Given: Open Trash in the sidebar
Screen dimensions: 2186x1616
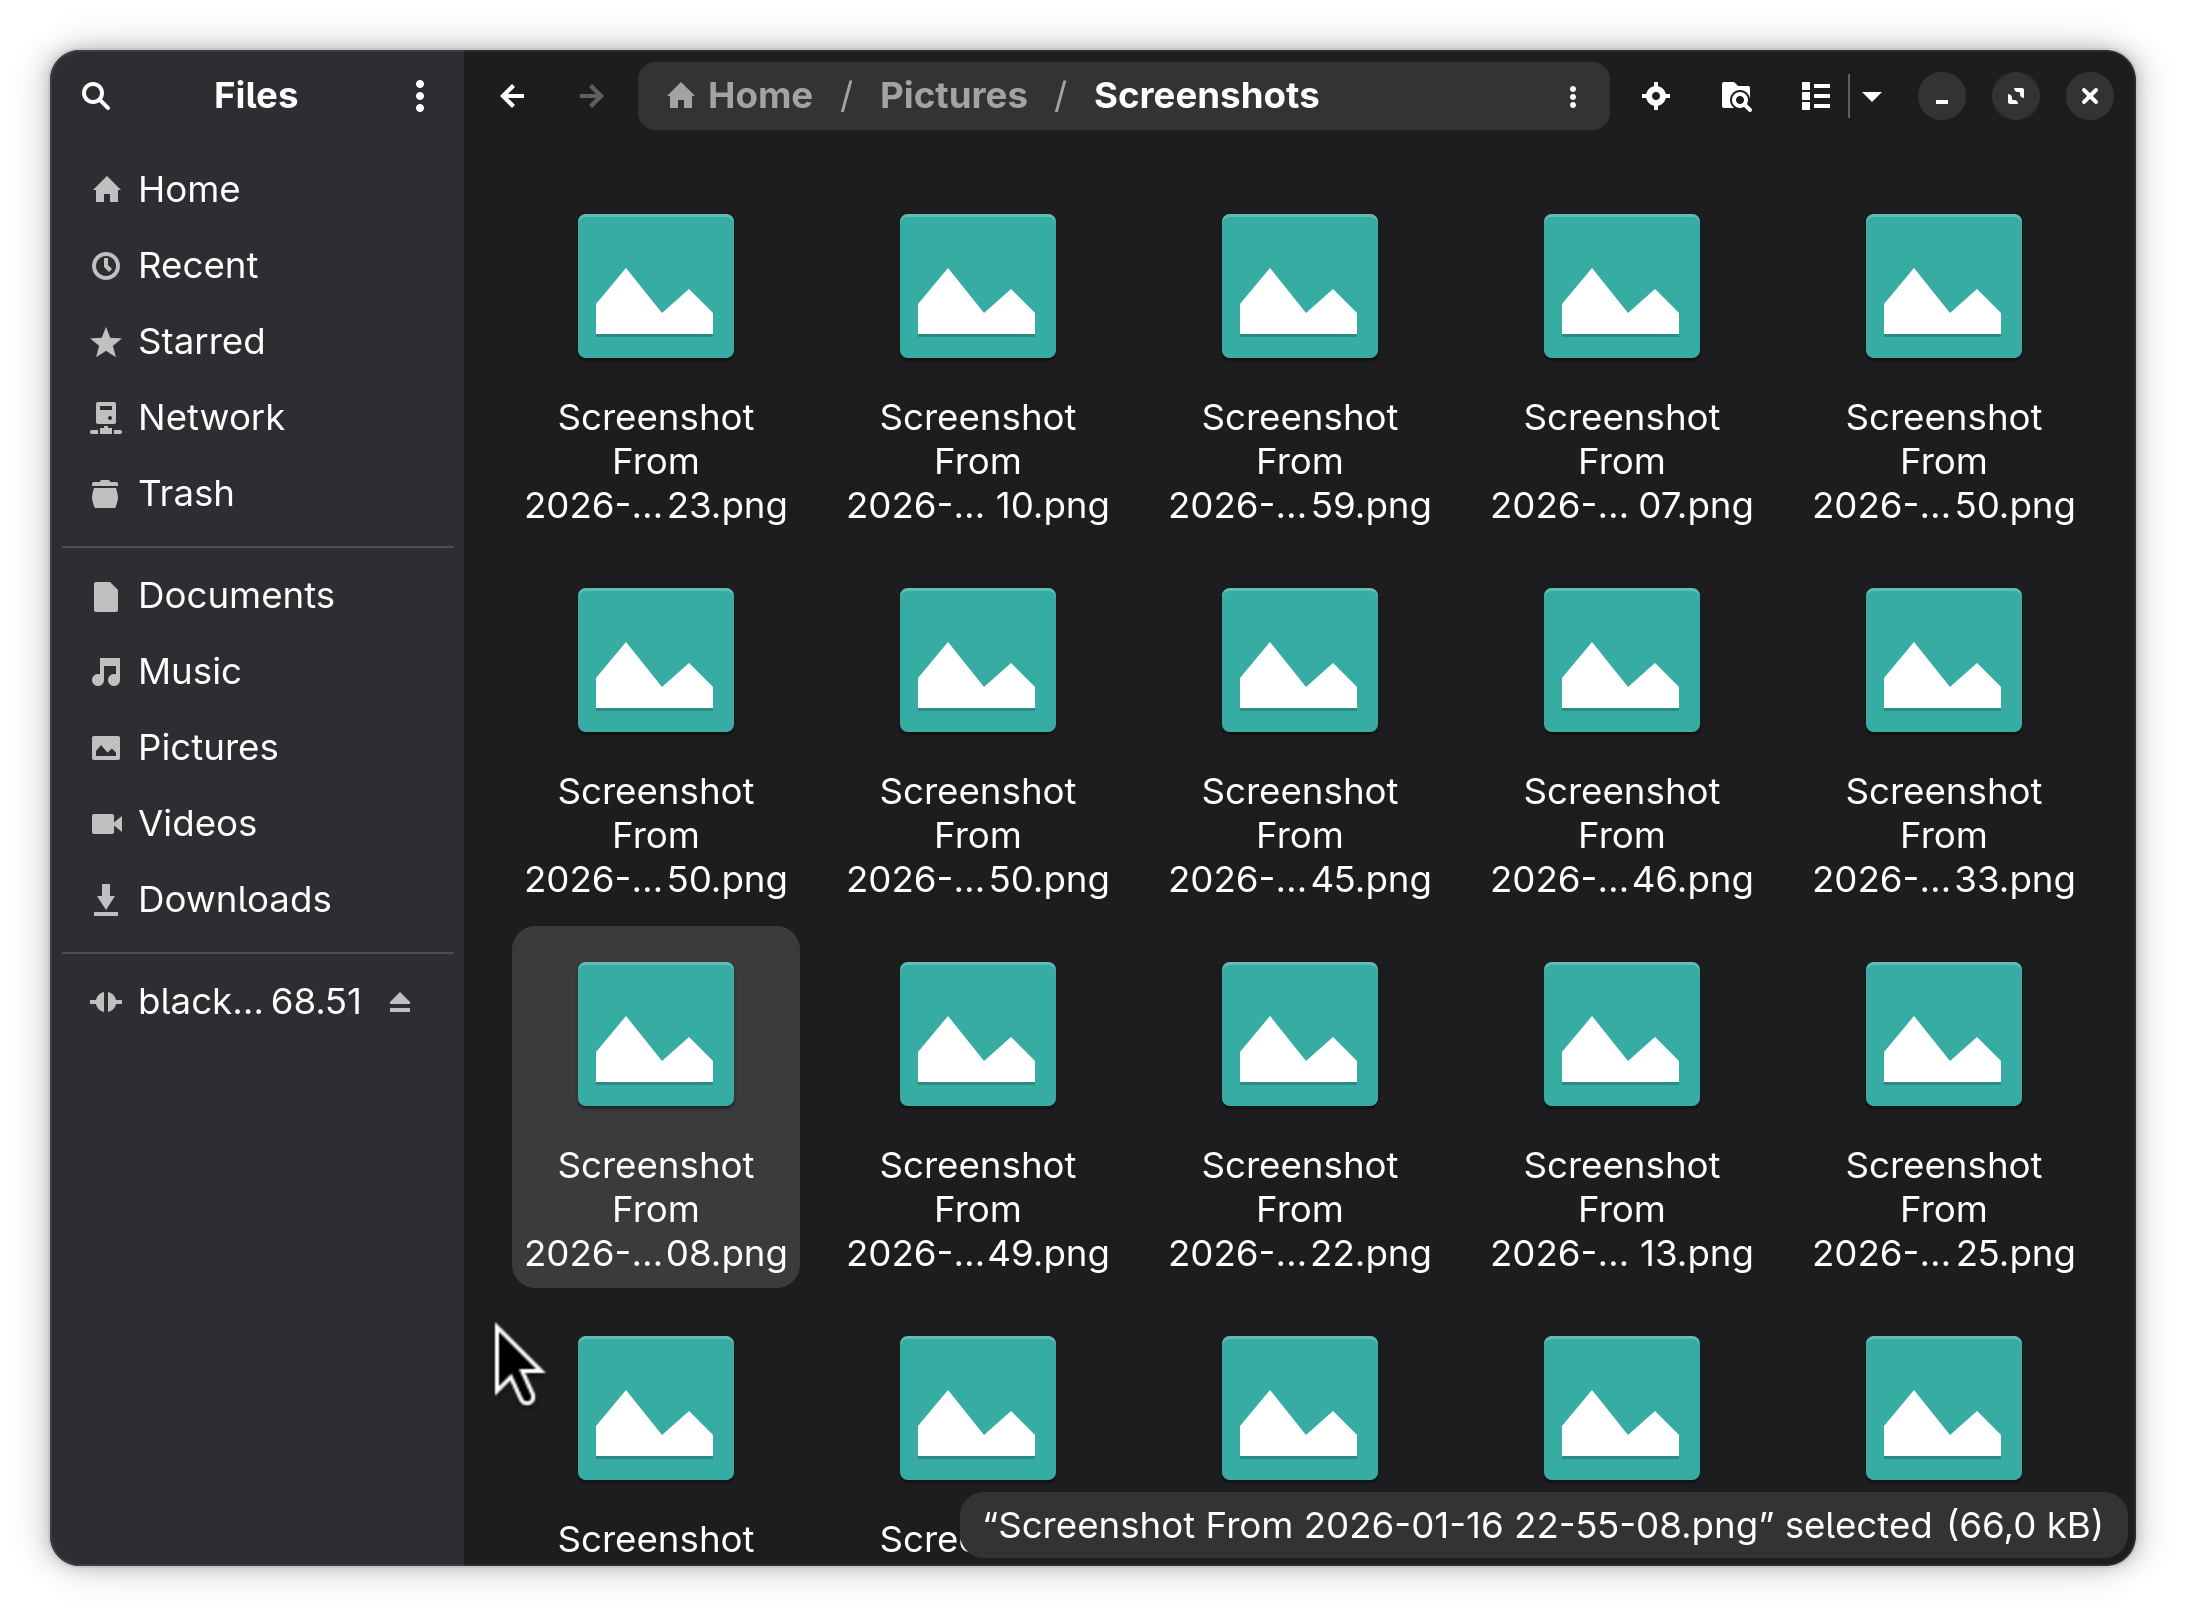Looking at the screenshot, I should click(185, 494).
